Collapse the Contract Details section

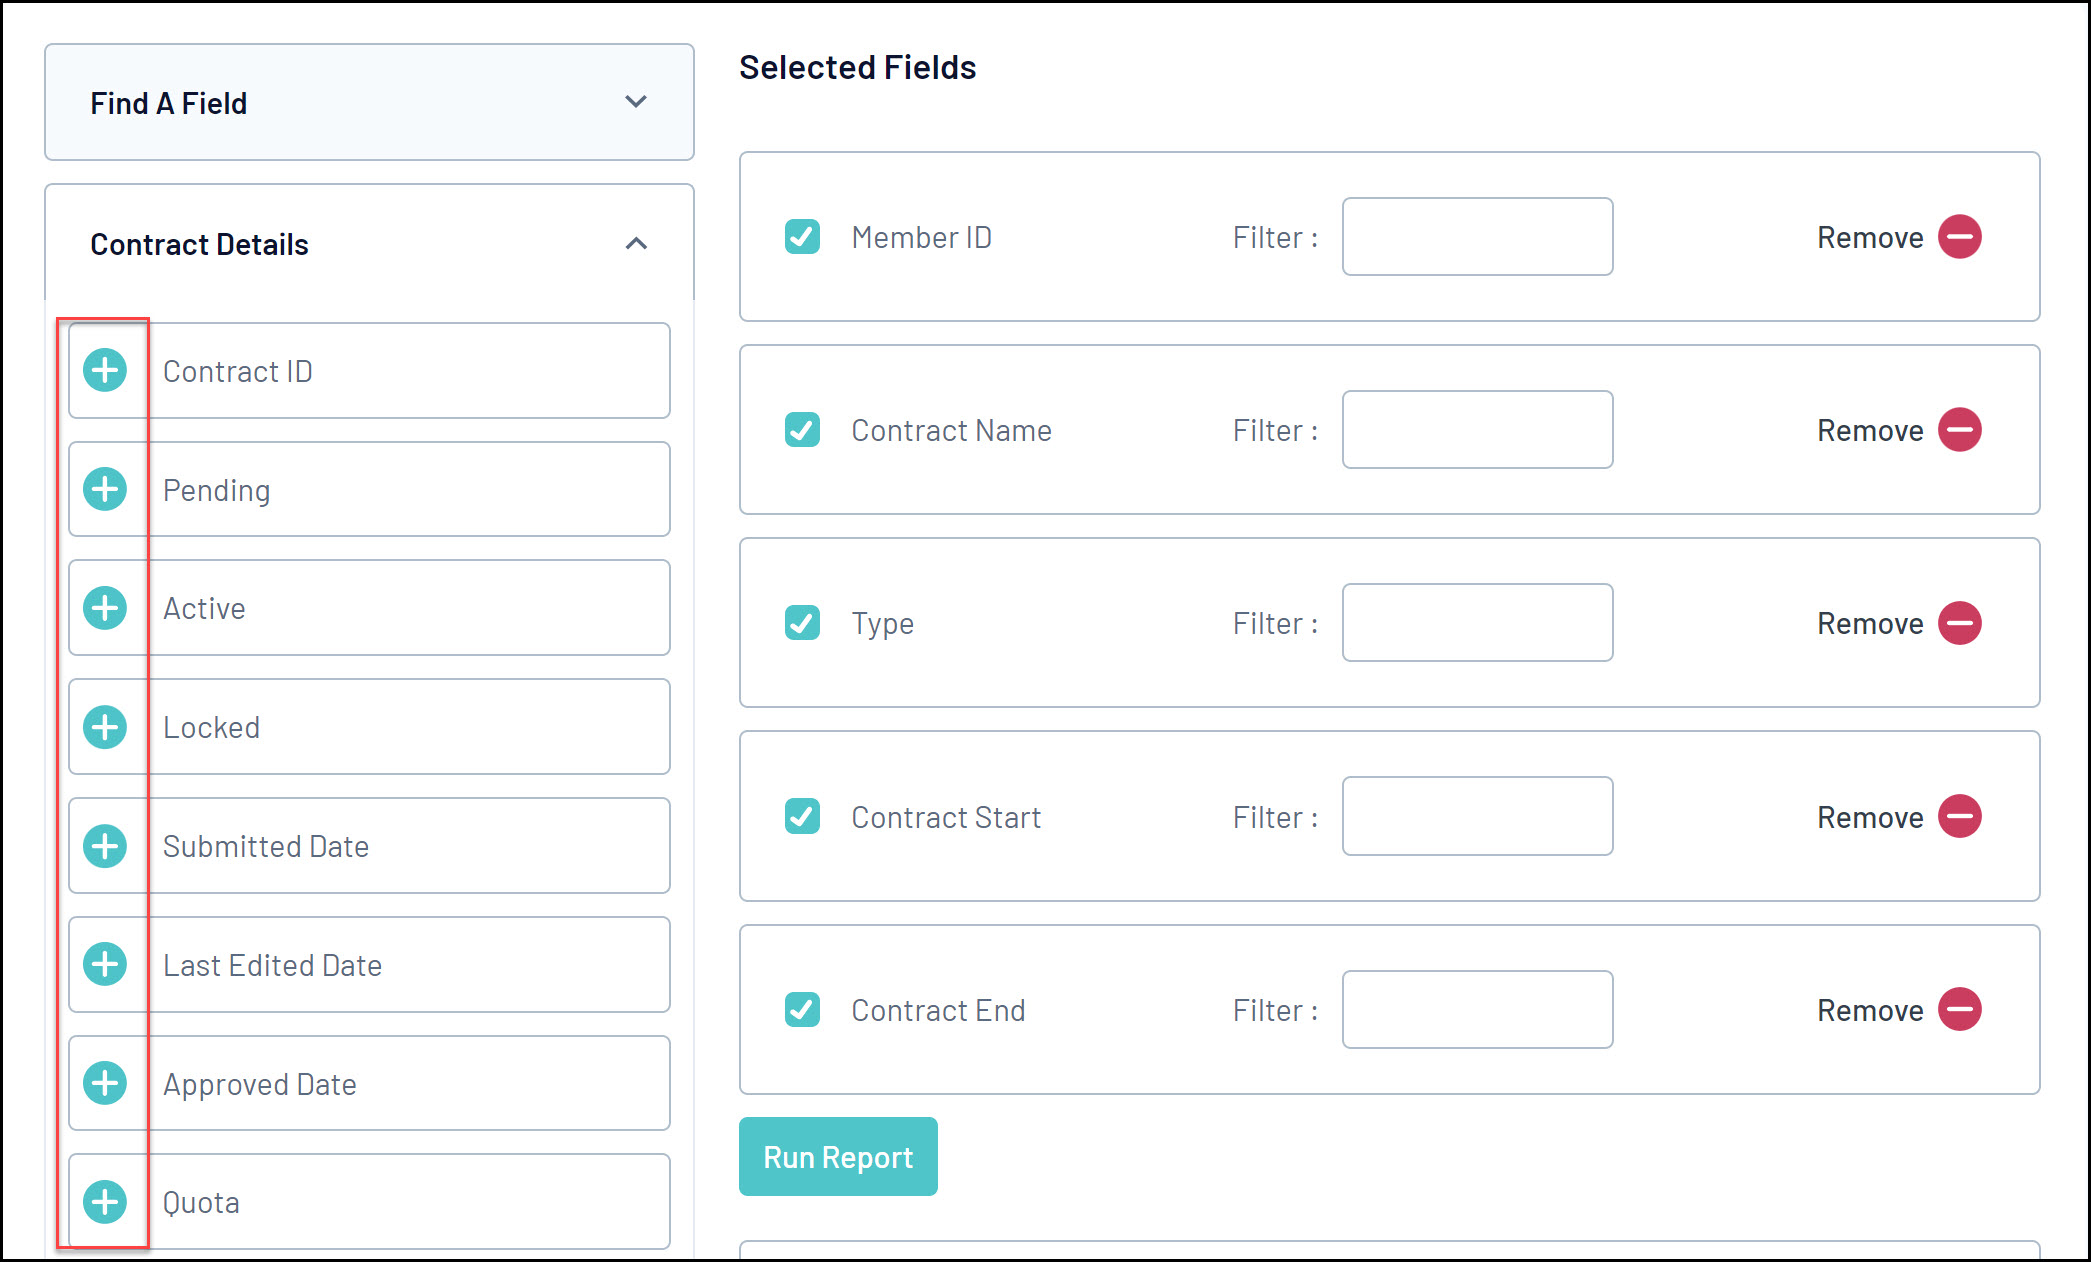point(636,244)
